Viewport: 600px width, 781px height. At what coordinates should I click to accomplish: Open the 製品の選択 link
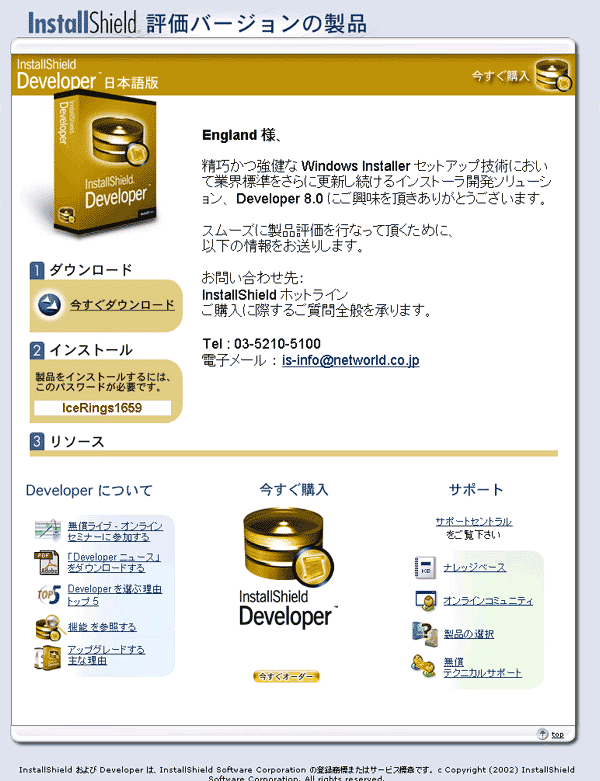click(x=469, y=634)
